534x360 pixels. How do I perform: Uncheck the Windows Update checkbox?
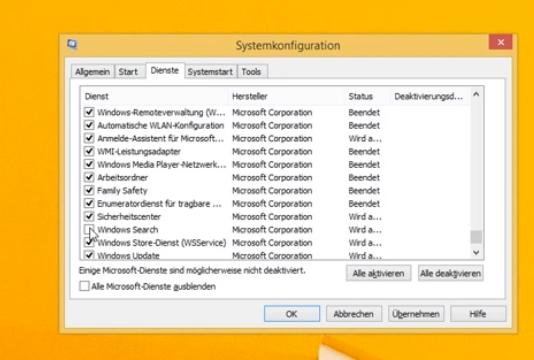pyautogui.click(x=89, y=255)
